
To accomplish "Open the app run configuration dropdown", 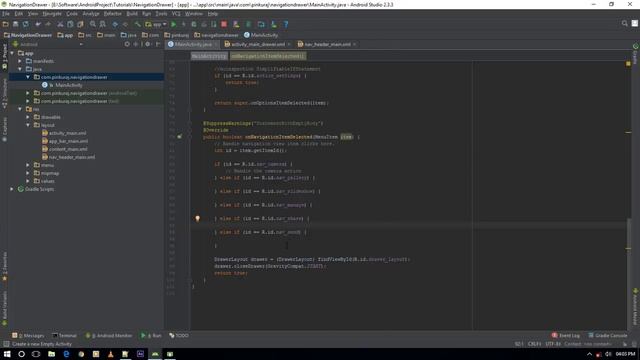I will (156, 24).
